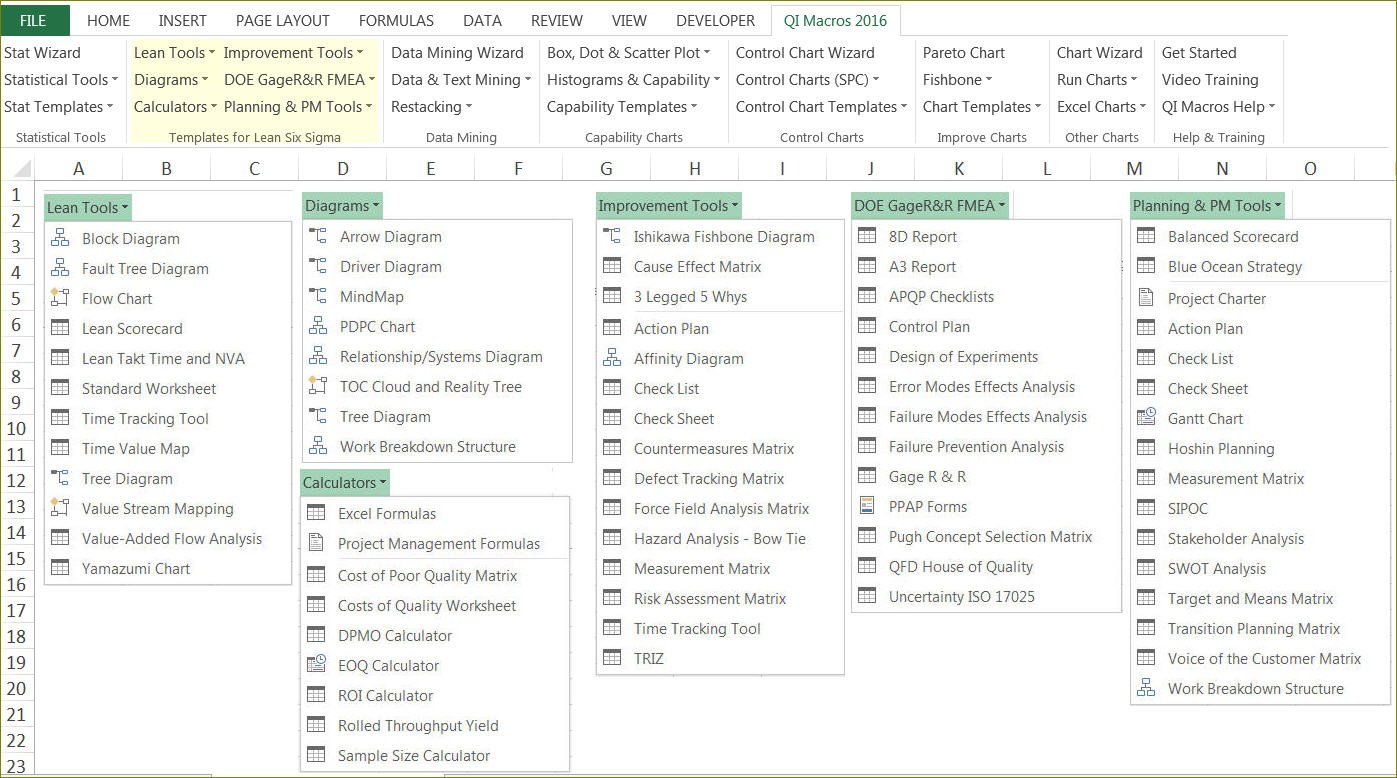The height and width of the screenshot is (778, 1397).
Task: Click the MindMap icon
Action: [318, 296]
